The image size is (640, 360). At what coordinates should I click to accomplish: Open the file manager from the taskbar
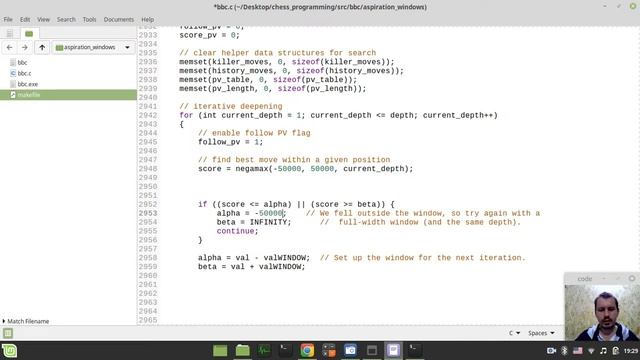[242, 351]
